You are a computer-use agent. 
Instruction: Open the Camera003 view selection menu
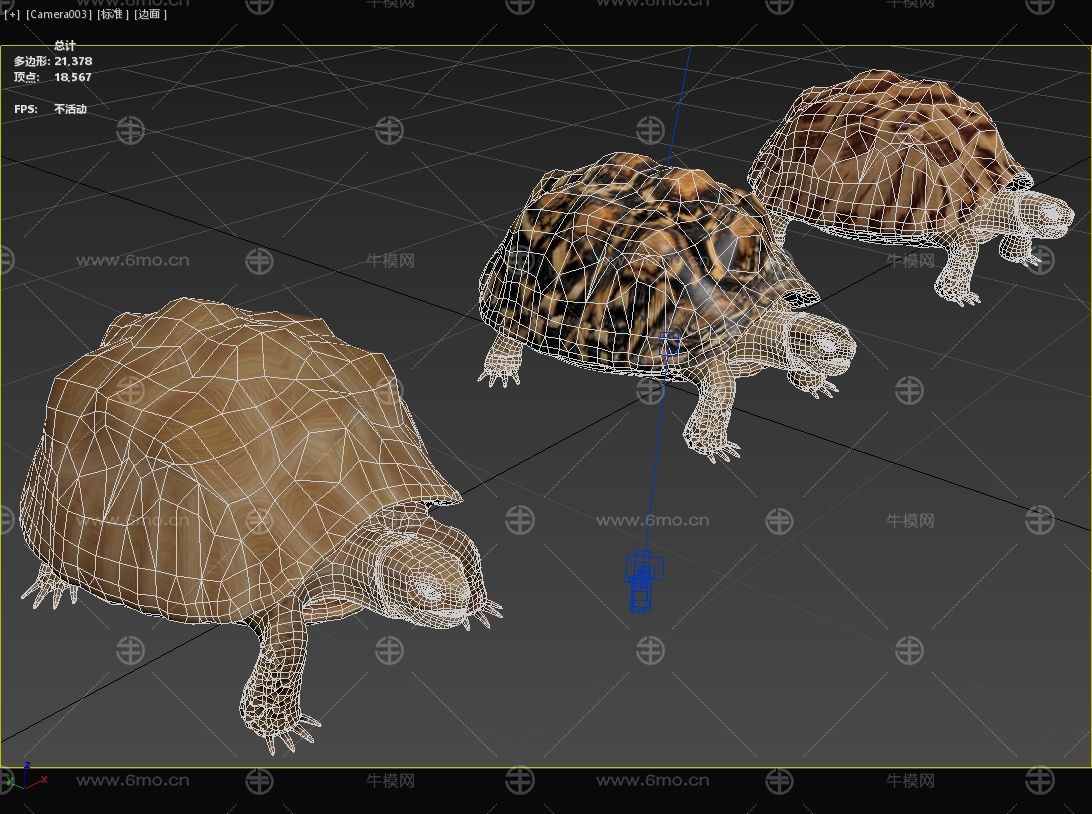(58, 15)
